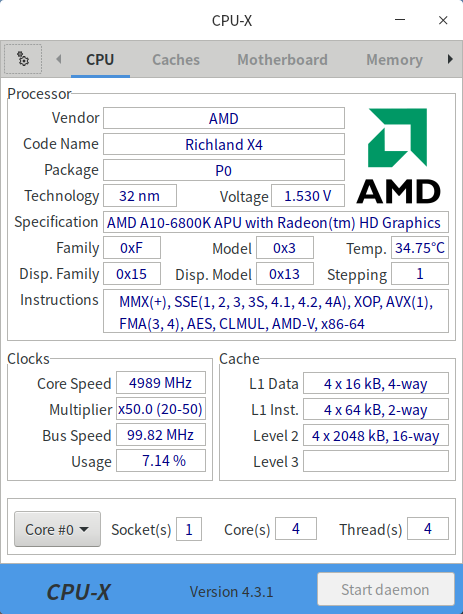
Task: Open the settings gear button
Action: click(23, 59)
